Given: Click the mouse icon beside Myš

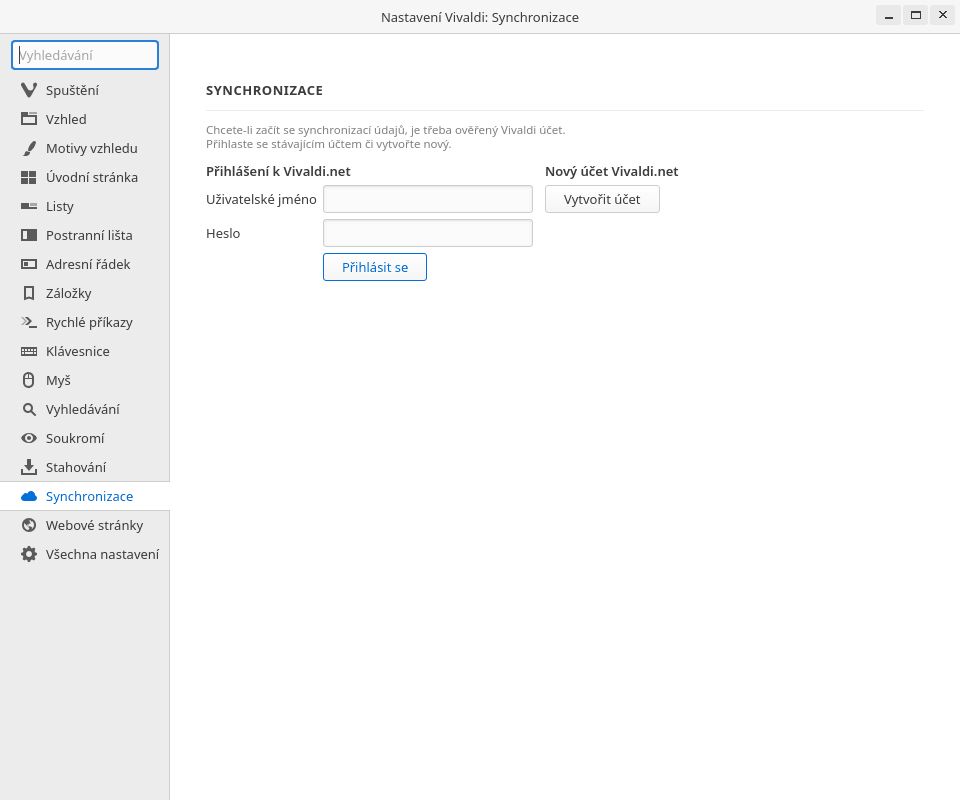Looking at the screenshot, I should coord(29,380).
